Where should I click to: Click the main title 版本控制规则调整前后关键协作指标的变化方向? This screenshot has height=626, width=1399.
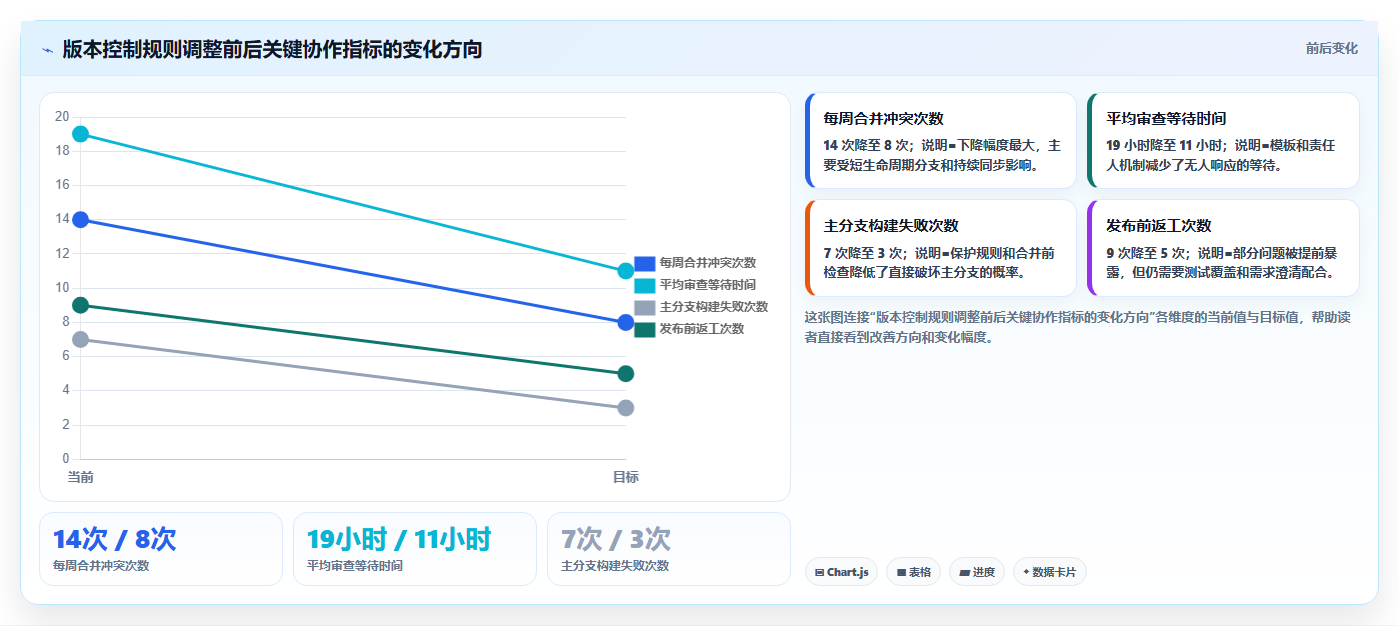(272, 49)
